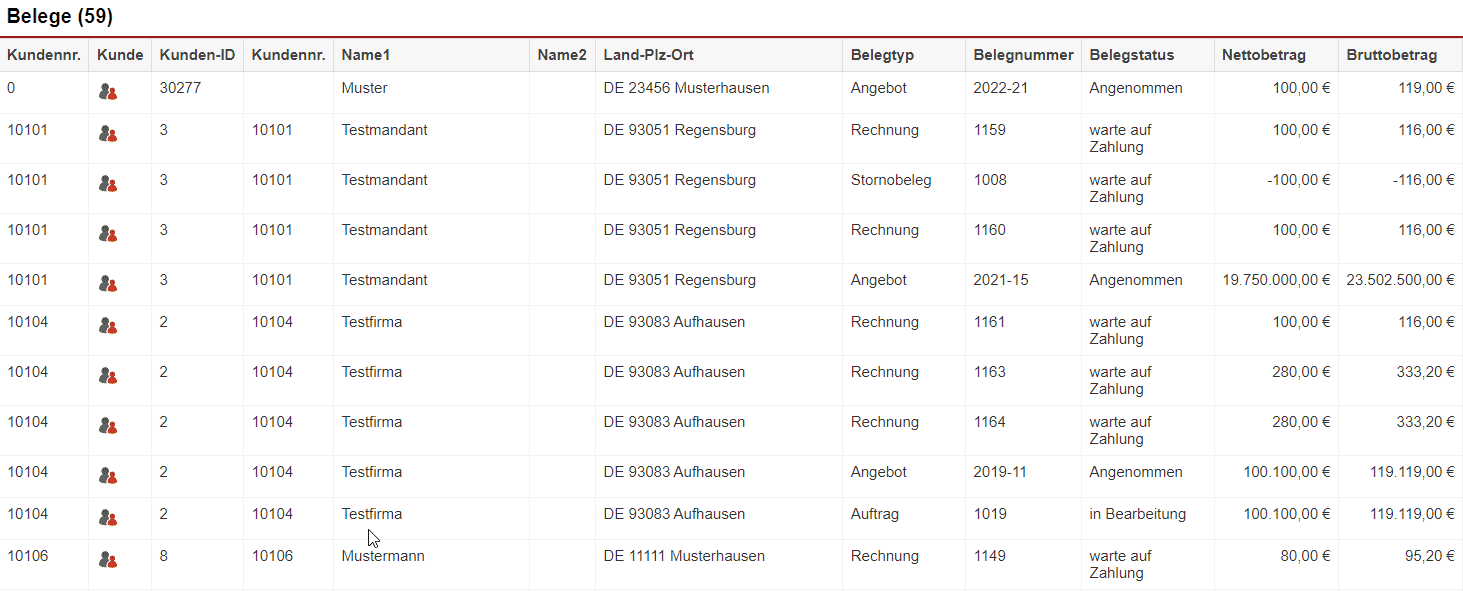This screenshot has width=1463, height=591.
Task: Select the Belegnummer cell 2022-21
Action: point(1000,88)
